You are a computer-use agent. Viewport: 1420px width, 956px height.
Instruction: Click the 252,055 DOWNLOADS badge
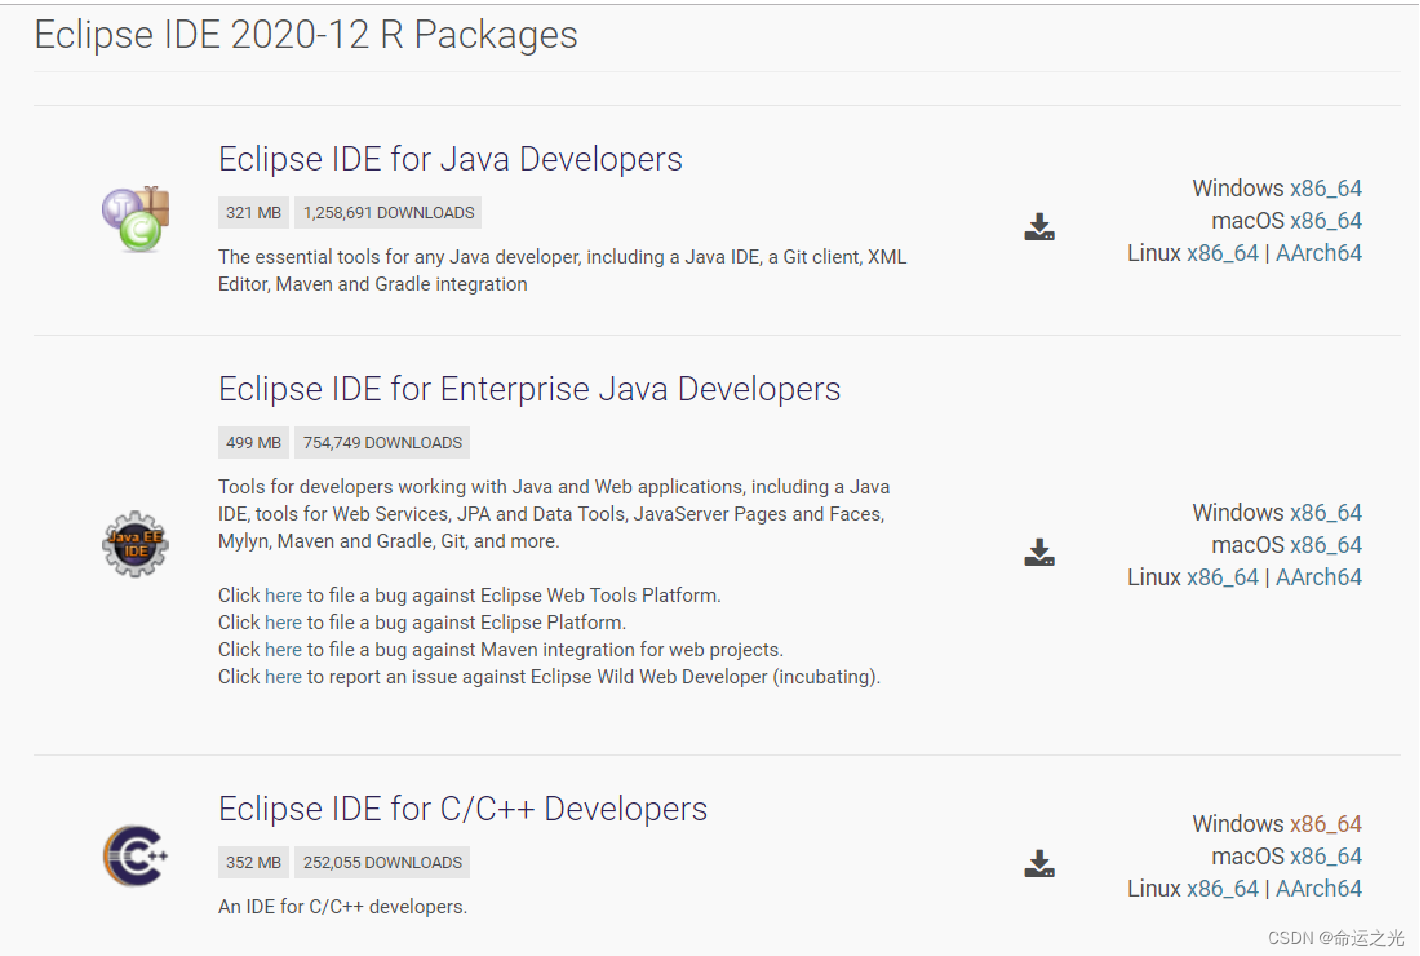pyautogui.click(x=382, y=862)
